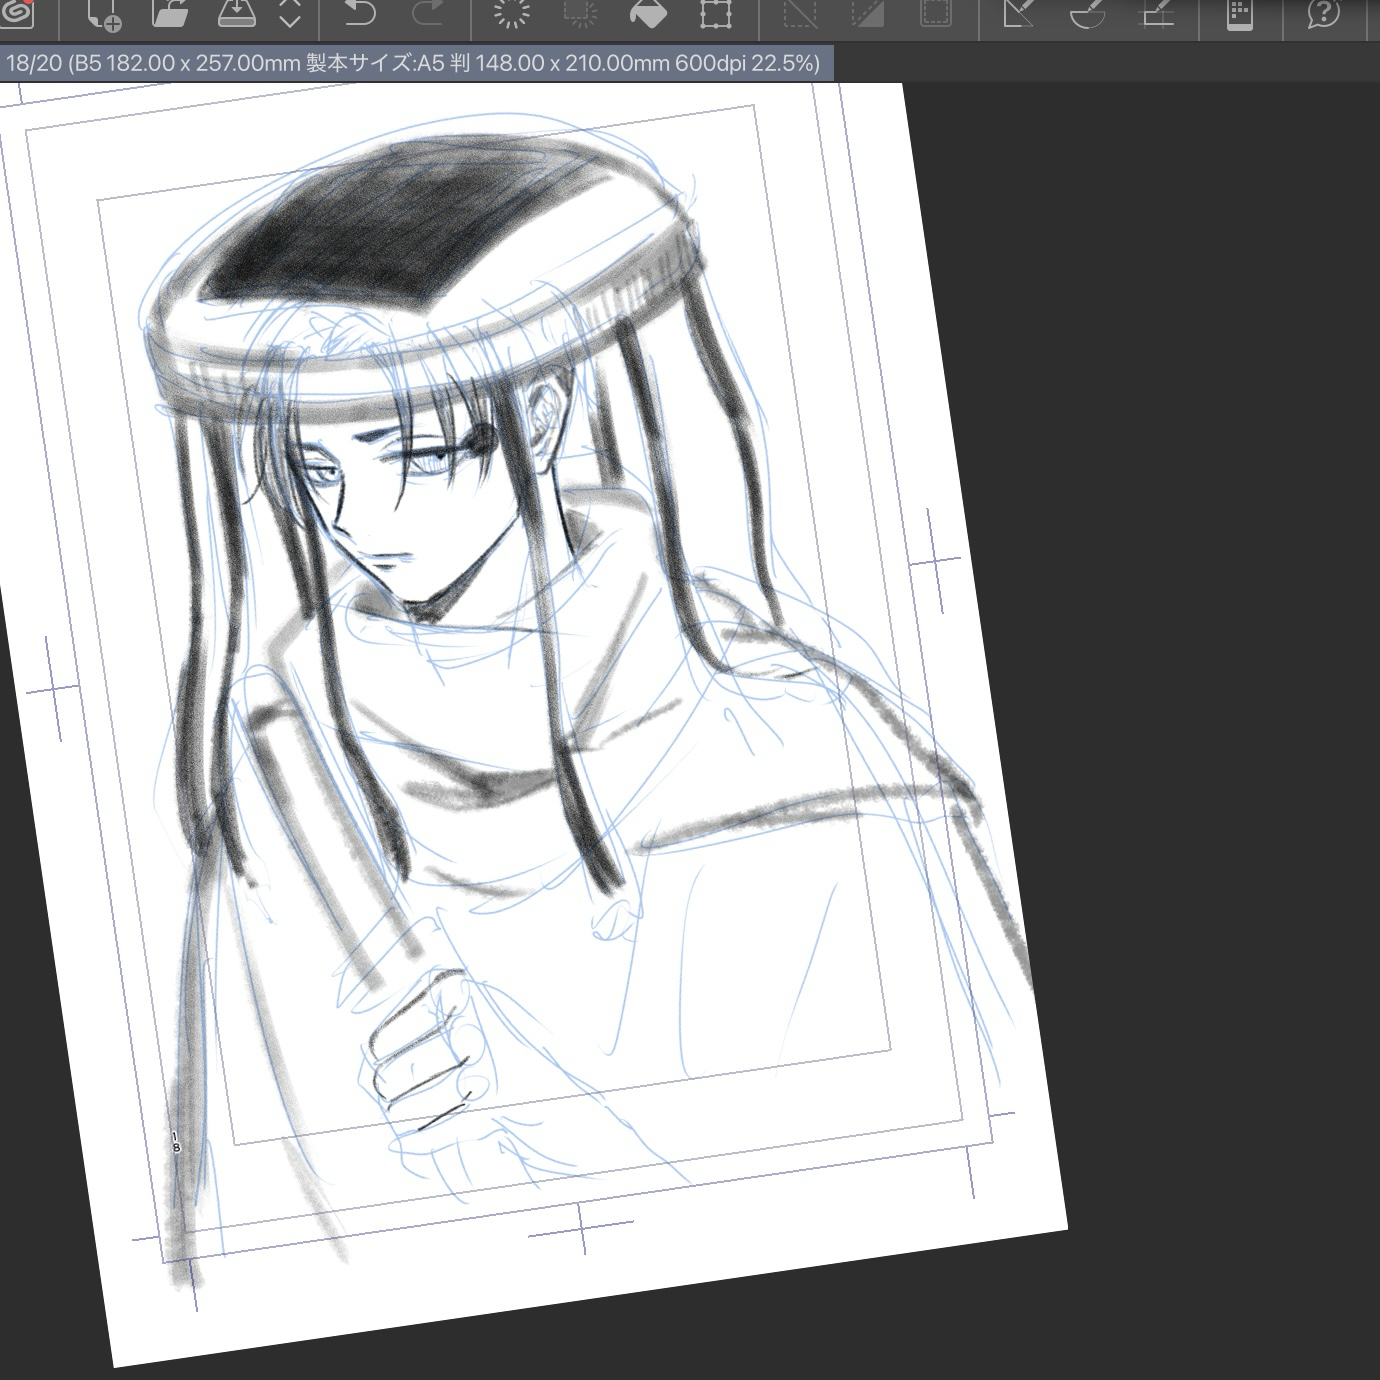
Task: Activate the Scale/Rotate transform icon
Action: (716, 14)
